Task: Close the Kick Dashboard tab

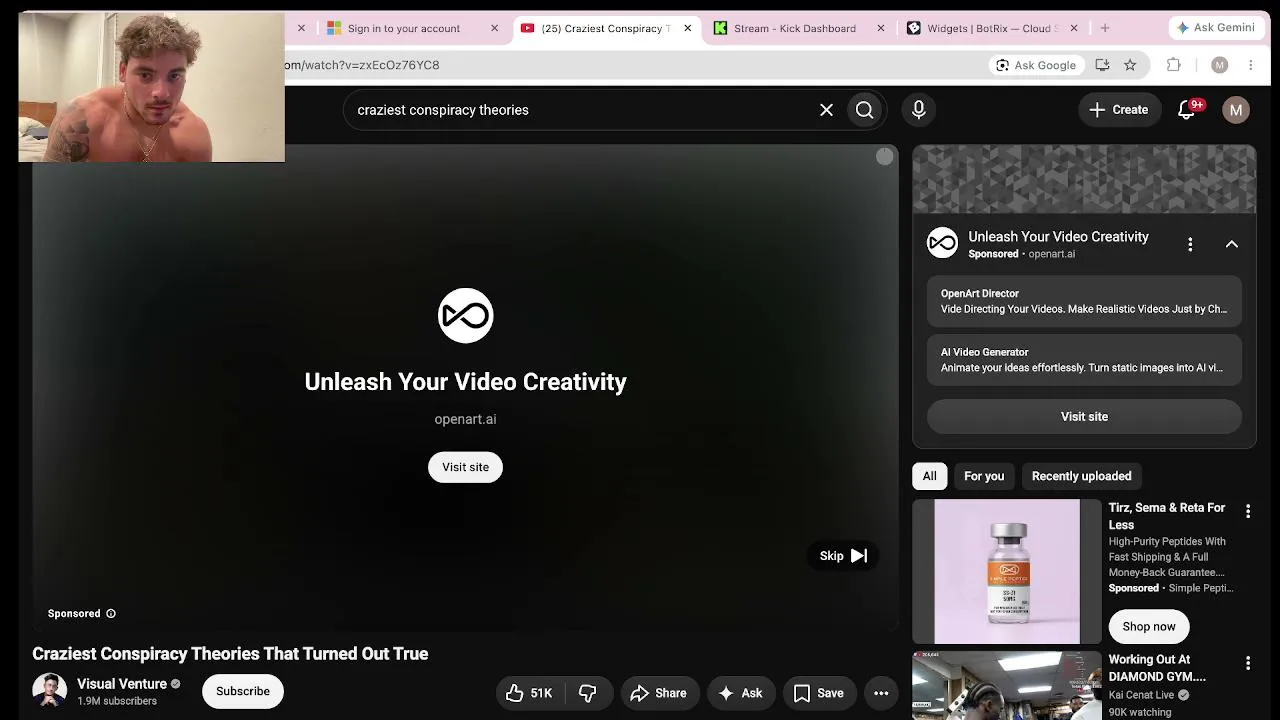Action: tap(881, 28)
